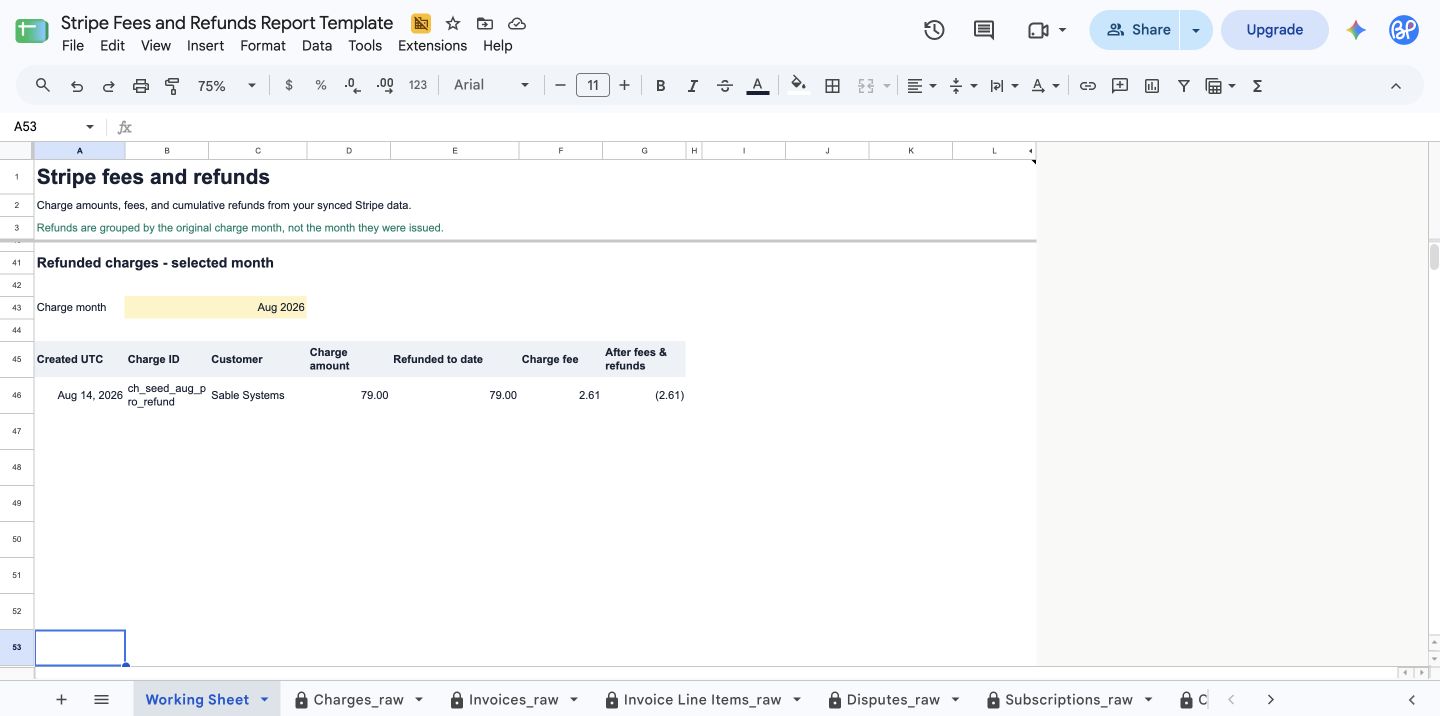The width and height of the screenshot is (1440, 716).
Task: Open the Share options dropdown arrow
Action: 1196,30
